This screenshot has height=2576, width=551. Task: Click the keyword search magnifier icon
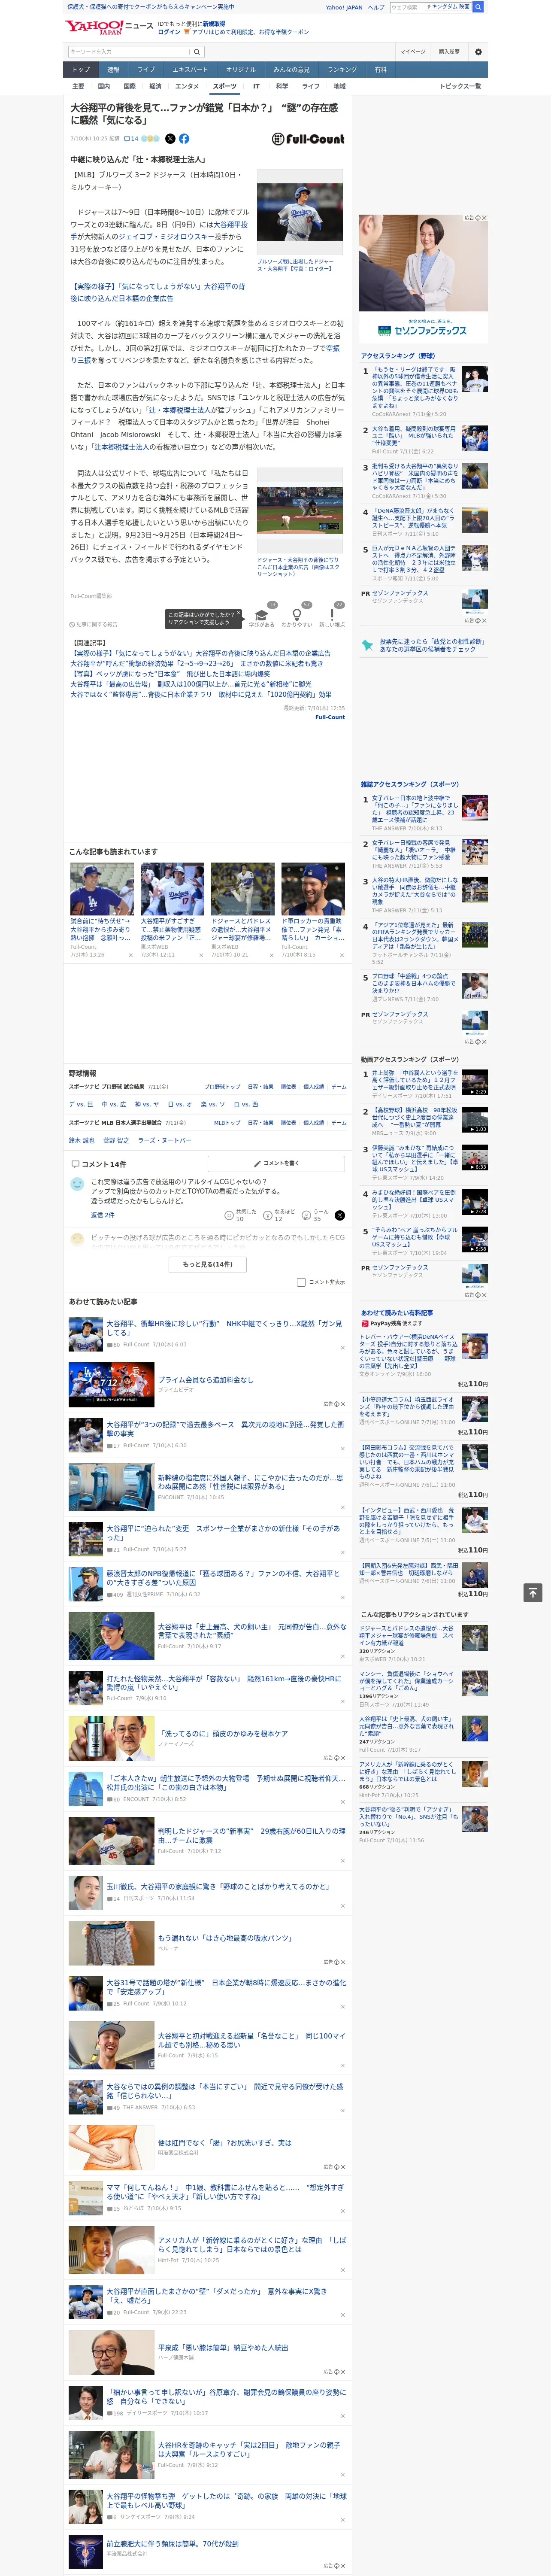(x=197, y=52)
